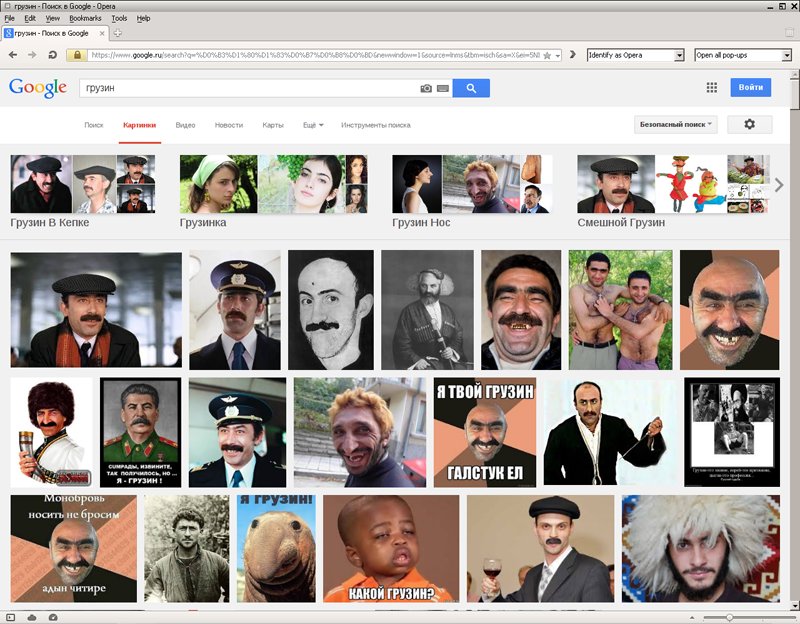Open the Я ГРУЗИН! seal thumbnail
800x624 pixels.
pyautogui.click(x=276, y=548)
